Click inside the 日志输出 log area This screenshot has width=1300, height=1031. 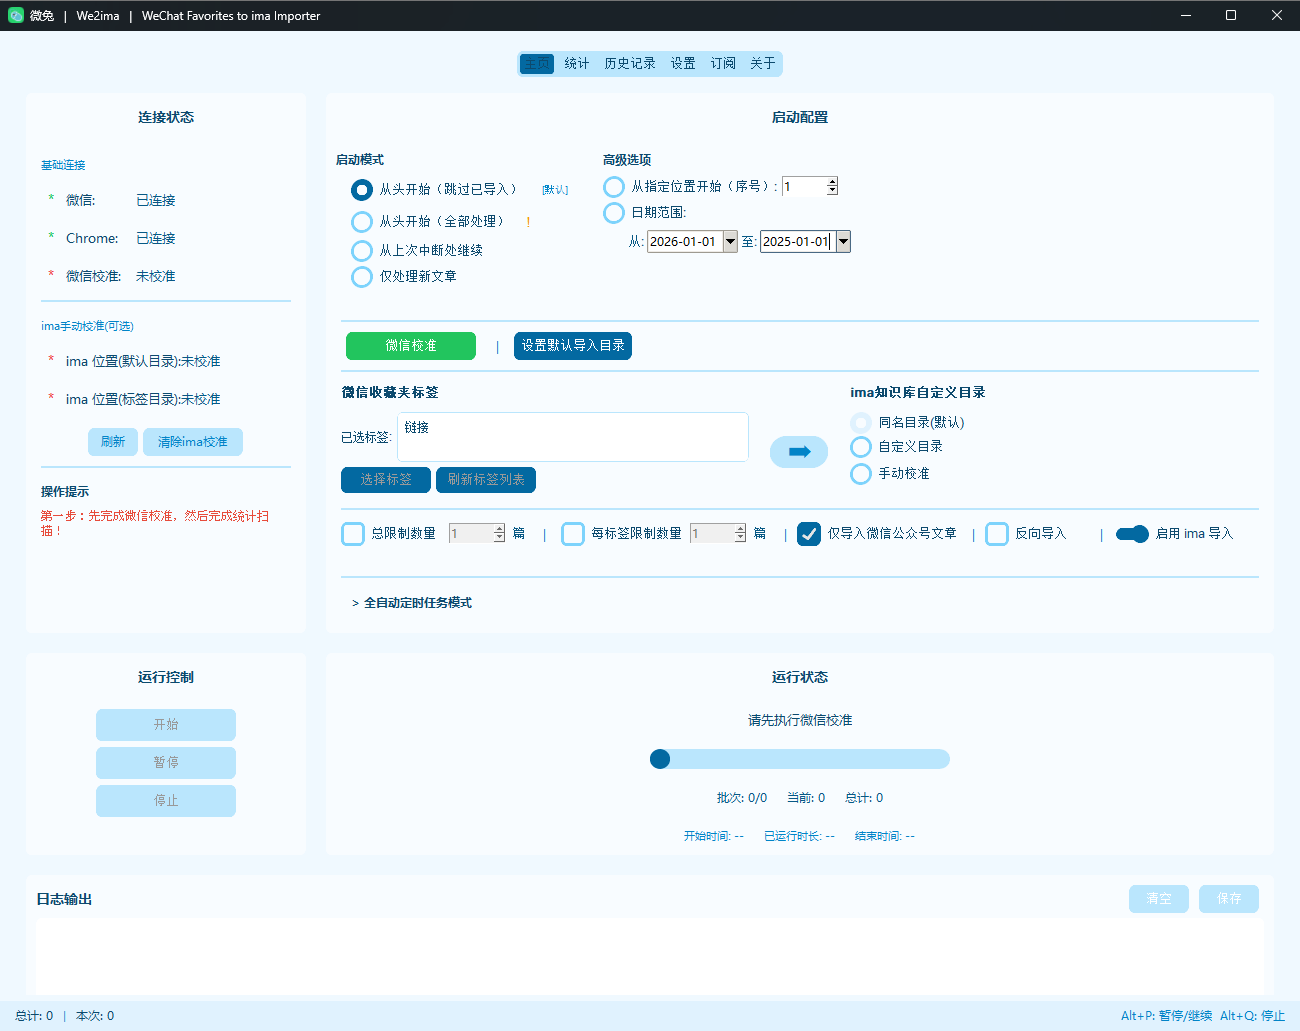pos(650,957)
